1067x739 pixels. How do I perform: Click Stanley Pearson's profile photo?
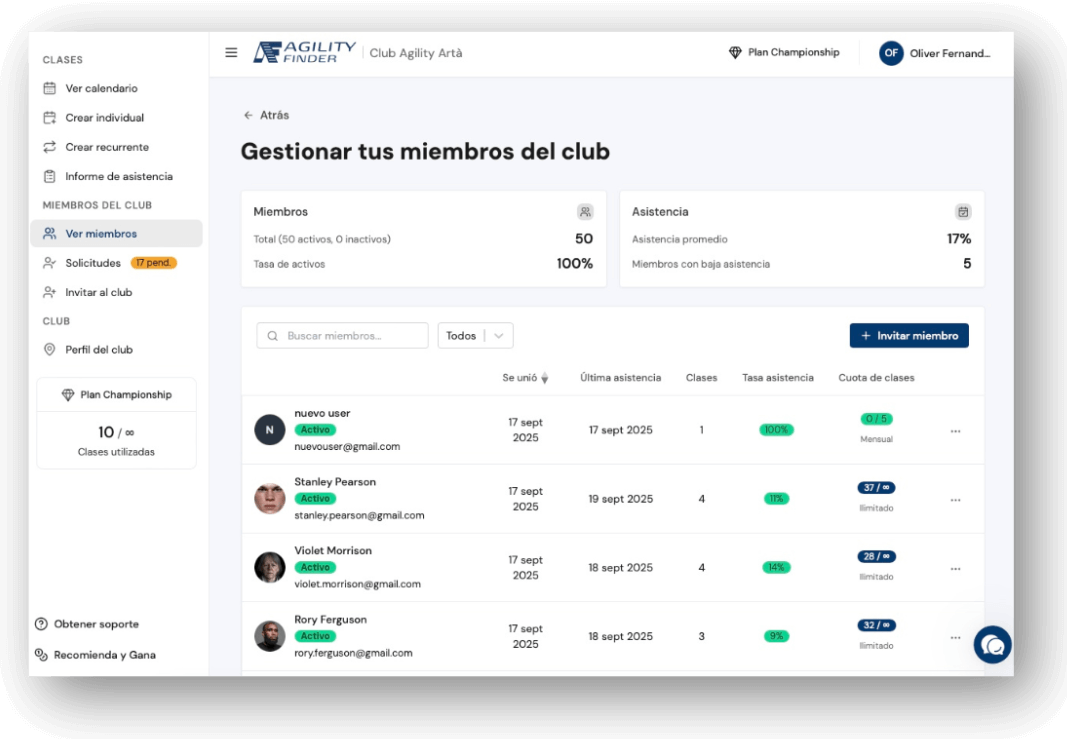[x=269, y=499]
